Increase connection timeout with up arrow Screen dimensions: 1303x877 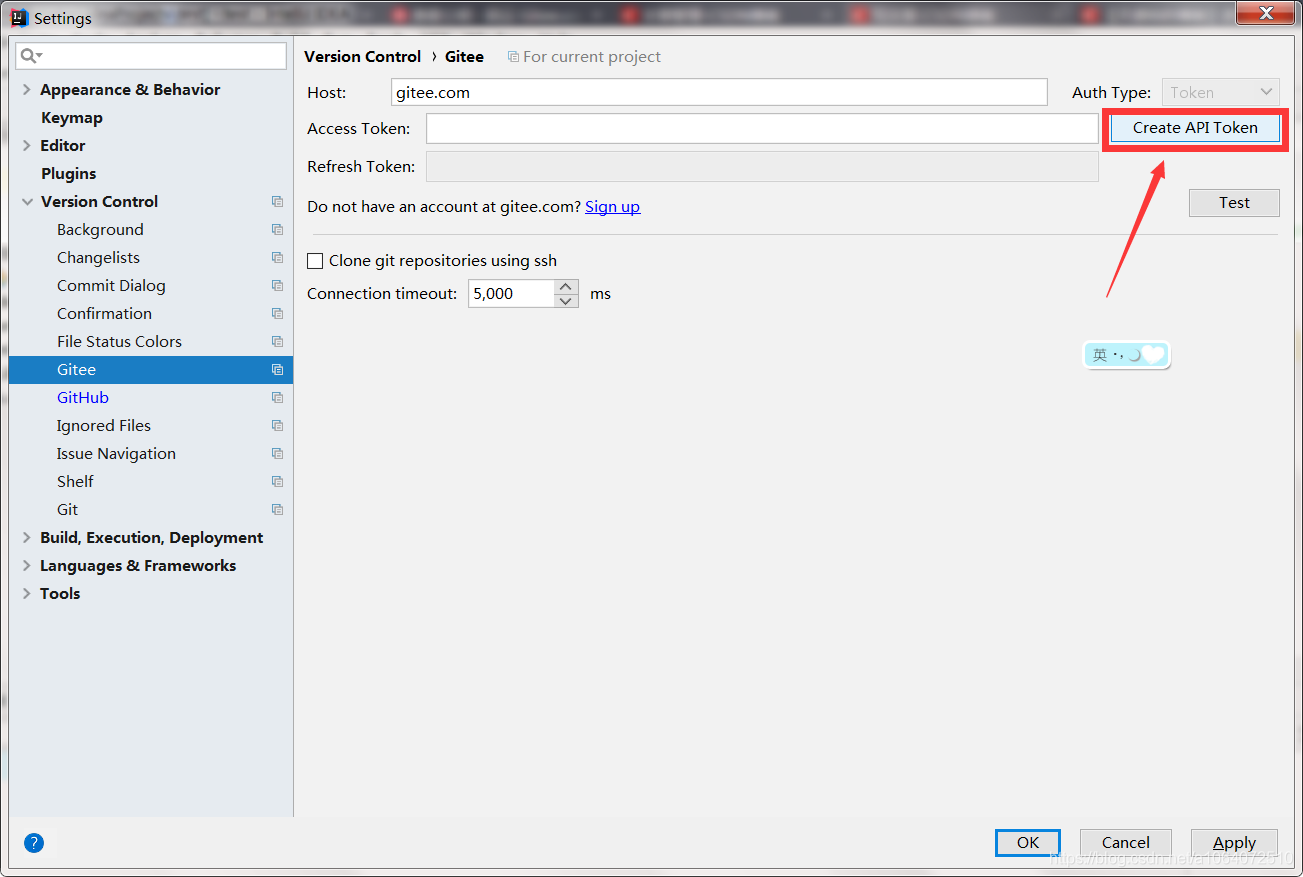[x=566, y=287]
